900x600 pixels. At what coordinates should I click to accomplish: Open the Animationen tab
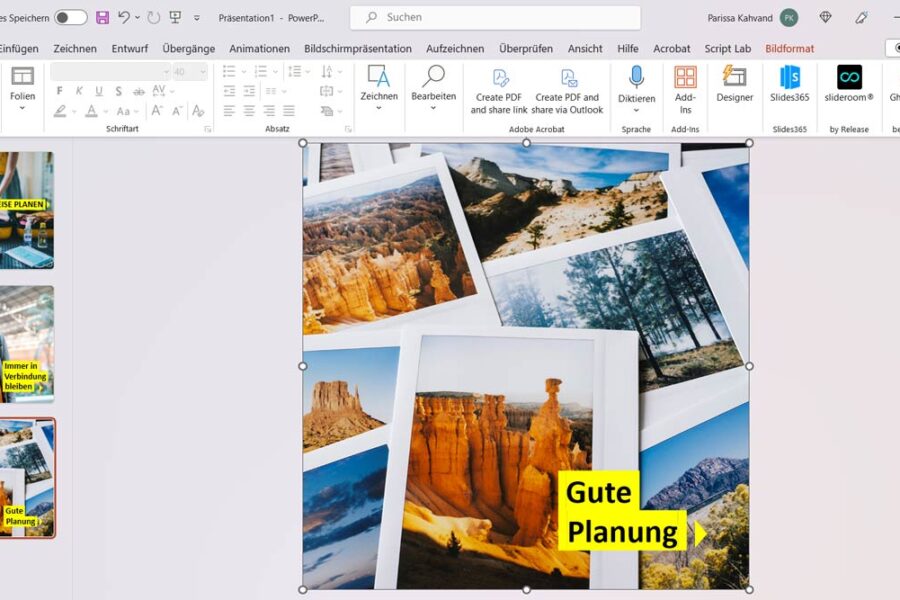coord(259,48)
